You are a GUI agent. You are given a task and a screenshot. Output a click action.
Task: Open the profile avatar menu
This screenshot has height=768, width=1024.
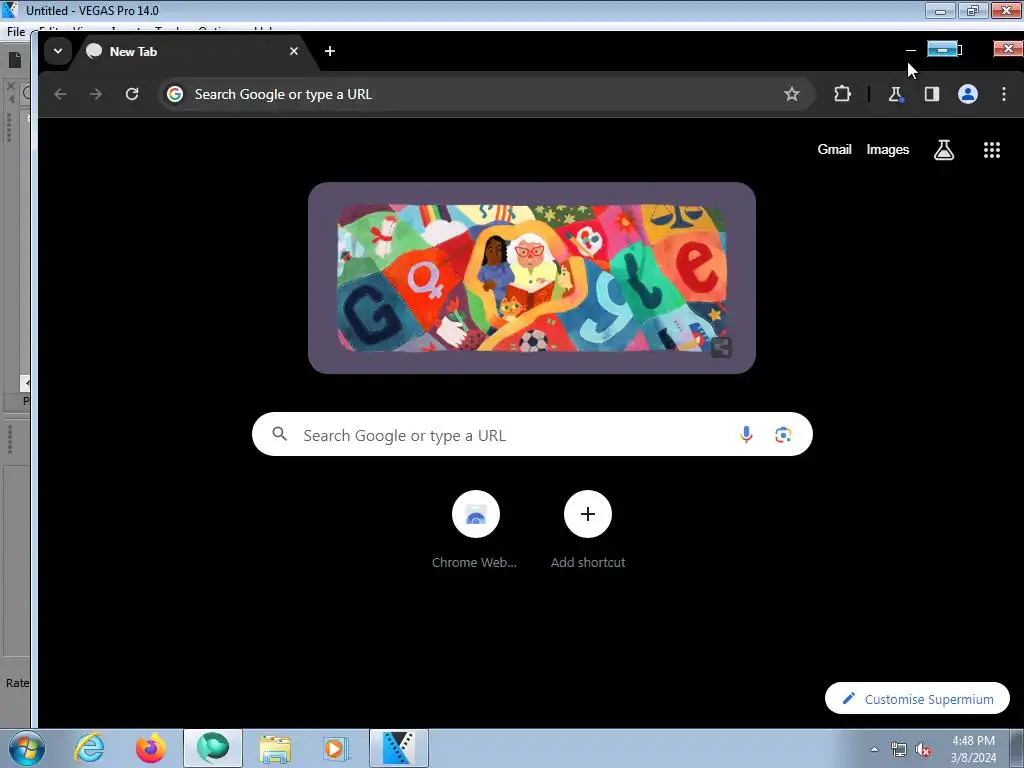pyautogui.click(x=968, y=94)
